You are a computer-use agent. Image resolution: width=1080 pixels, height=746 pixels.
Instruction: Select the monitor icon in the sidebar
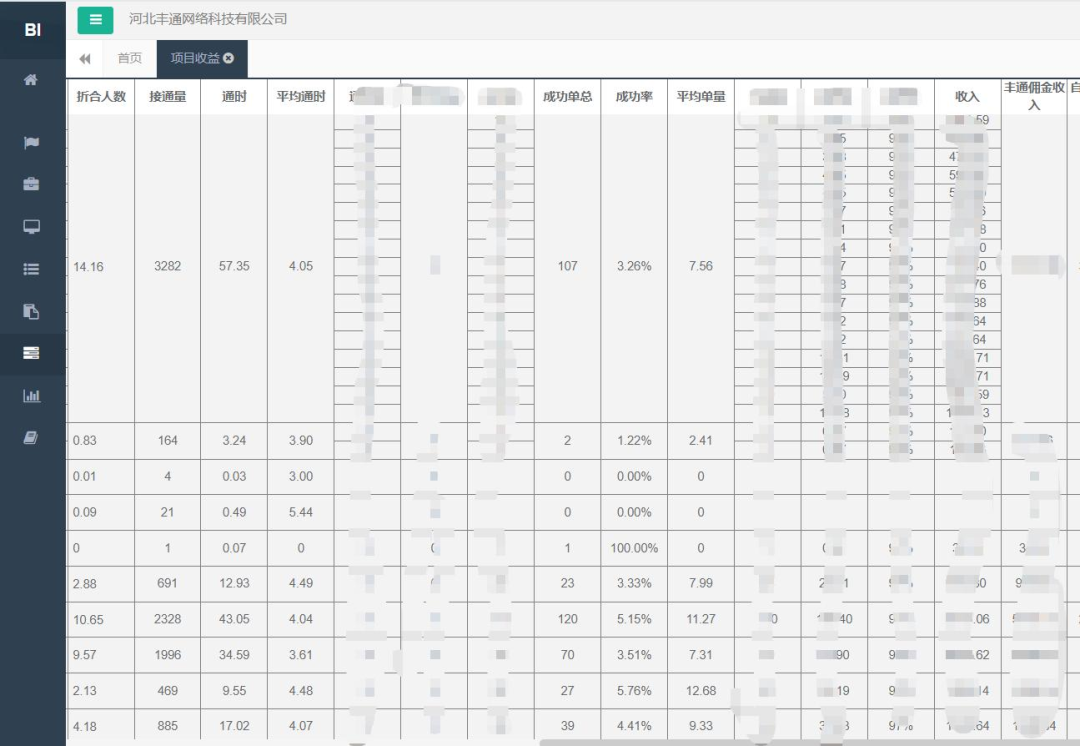point(31,227)
